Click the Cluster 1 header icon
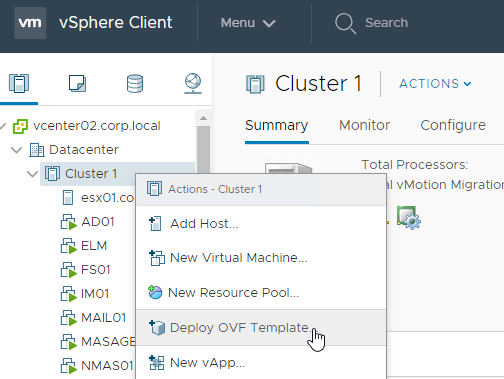Screen dimensions: 504x379 point(255,84)
